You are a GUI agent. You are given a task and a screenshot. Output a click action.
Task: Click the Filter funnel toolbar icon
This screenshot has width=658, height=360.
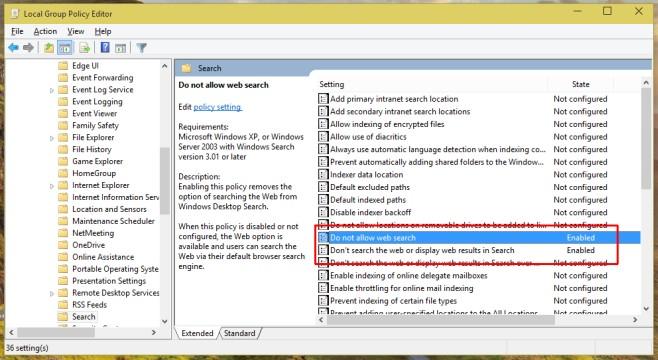(141, 48)
